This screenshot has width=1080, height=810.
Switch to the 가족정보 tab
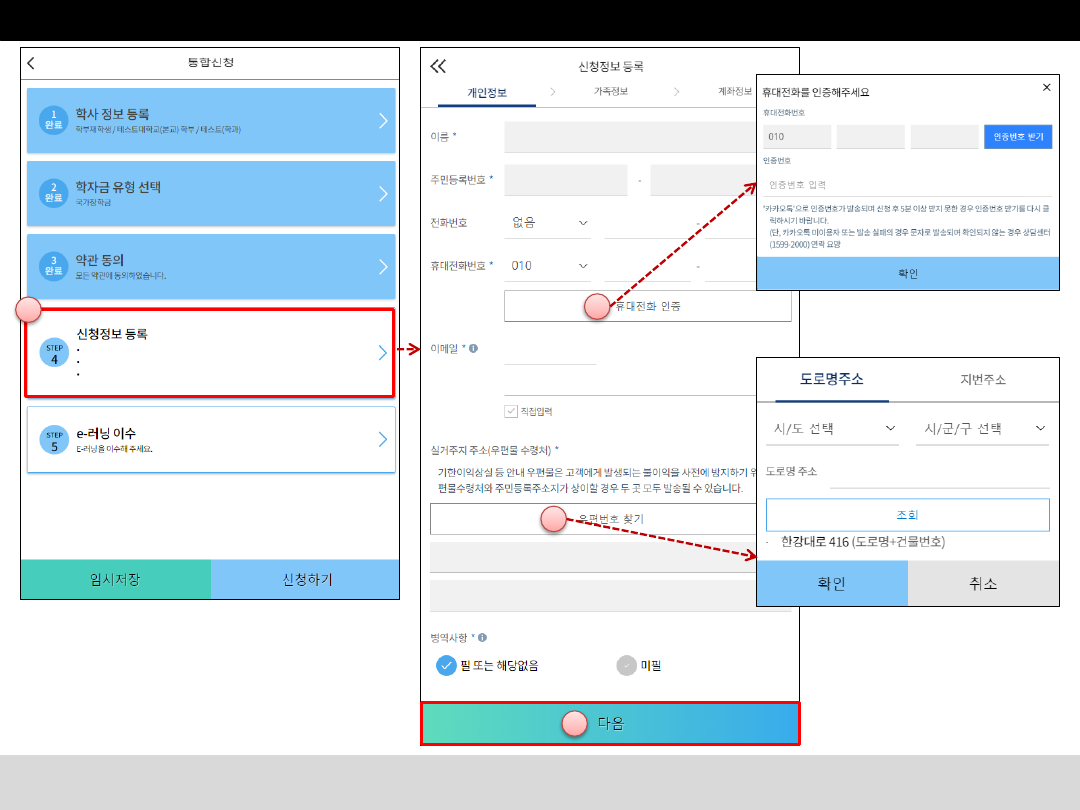point(610,92)
